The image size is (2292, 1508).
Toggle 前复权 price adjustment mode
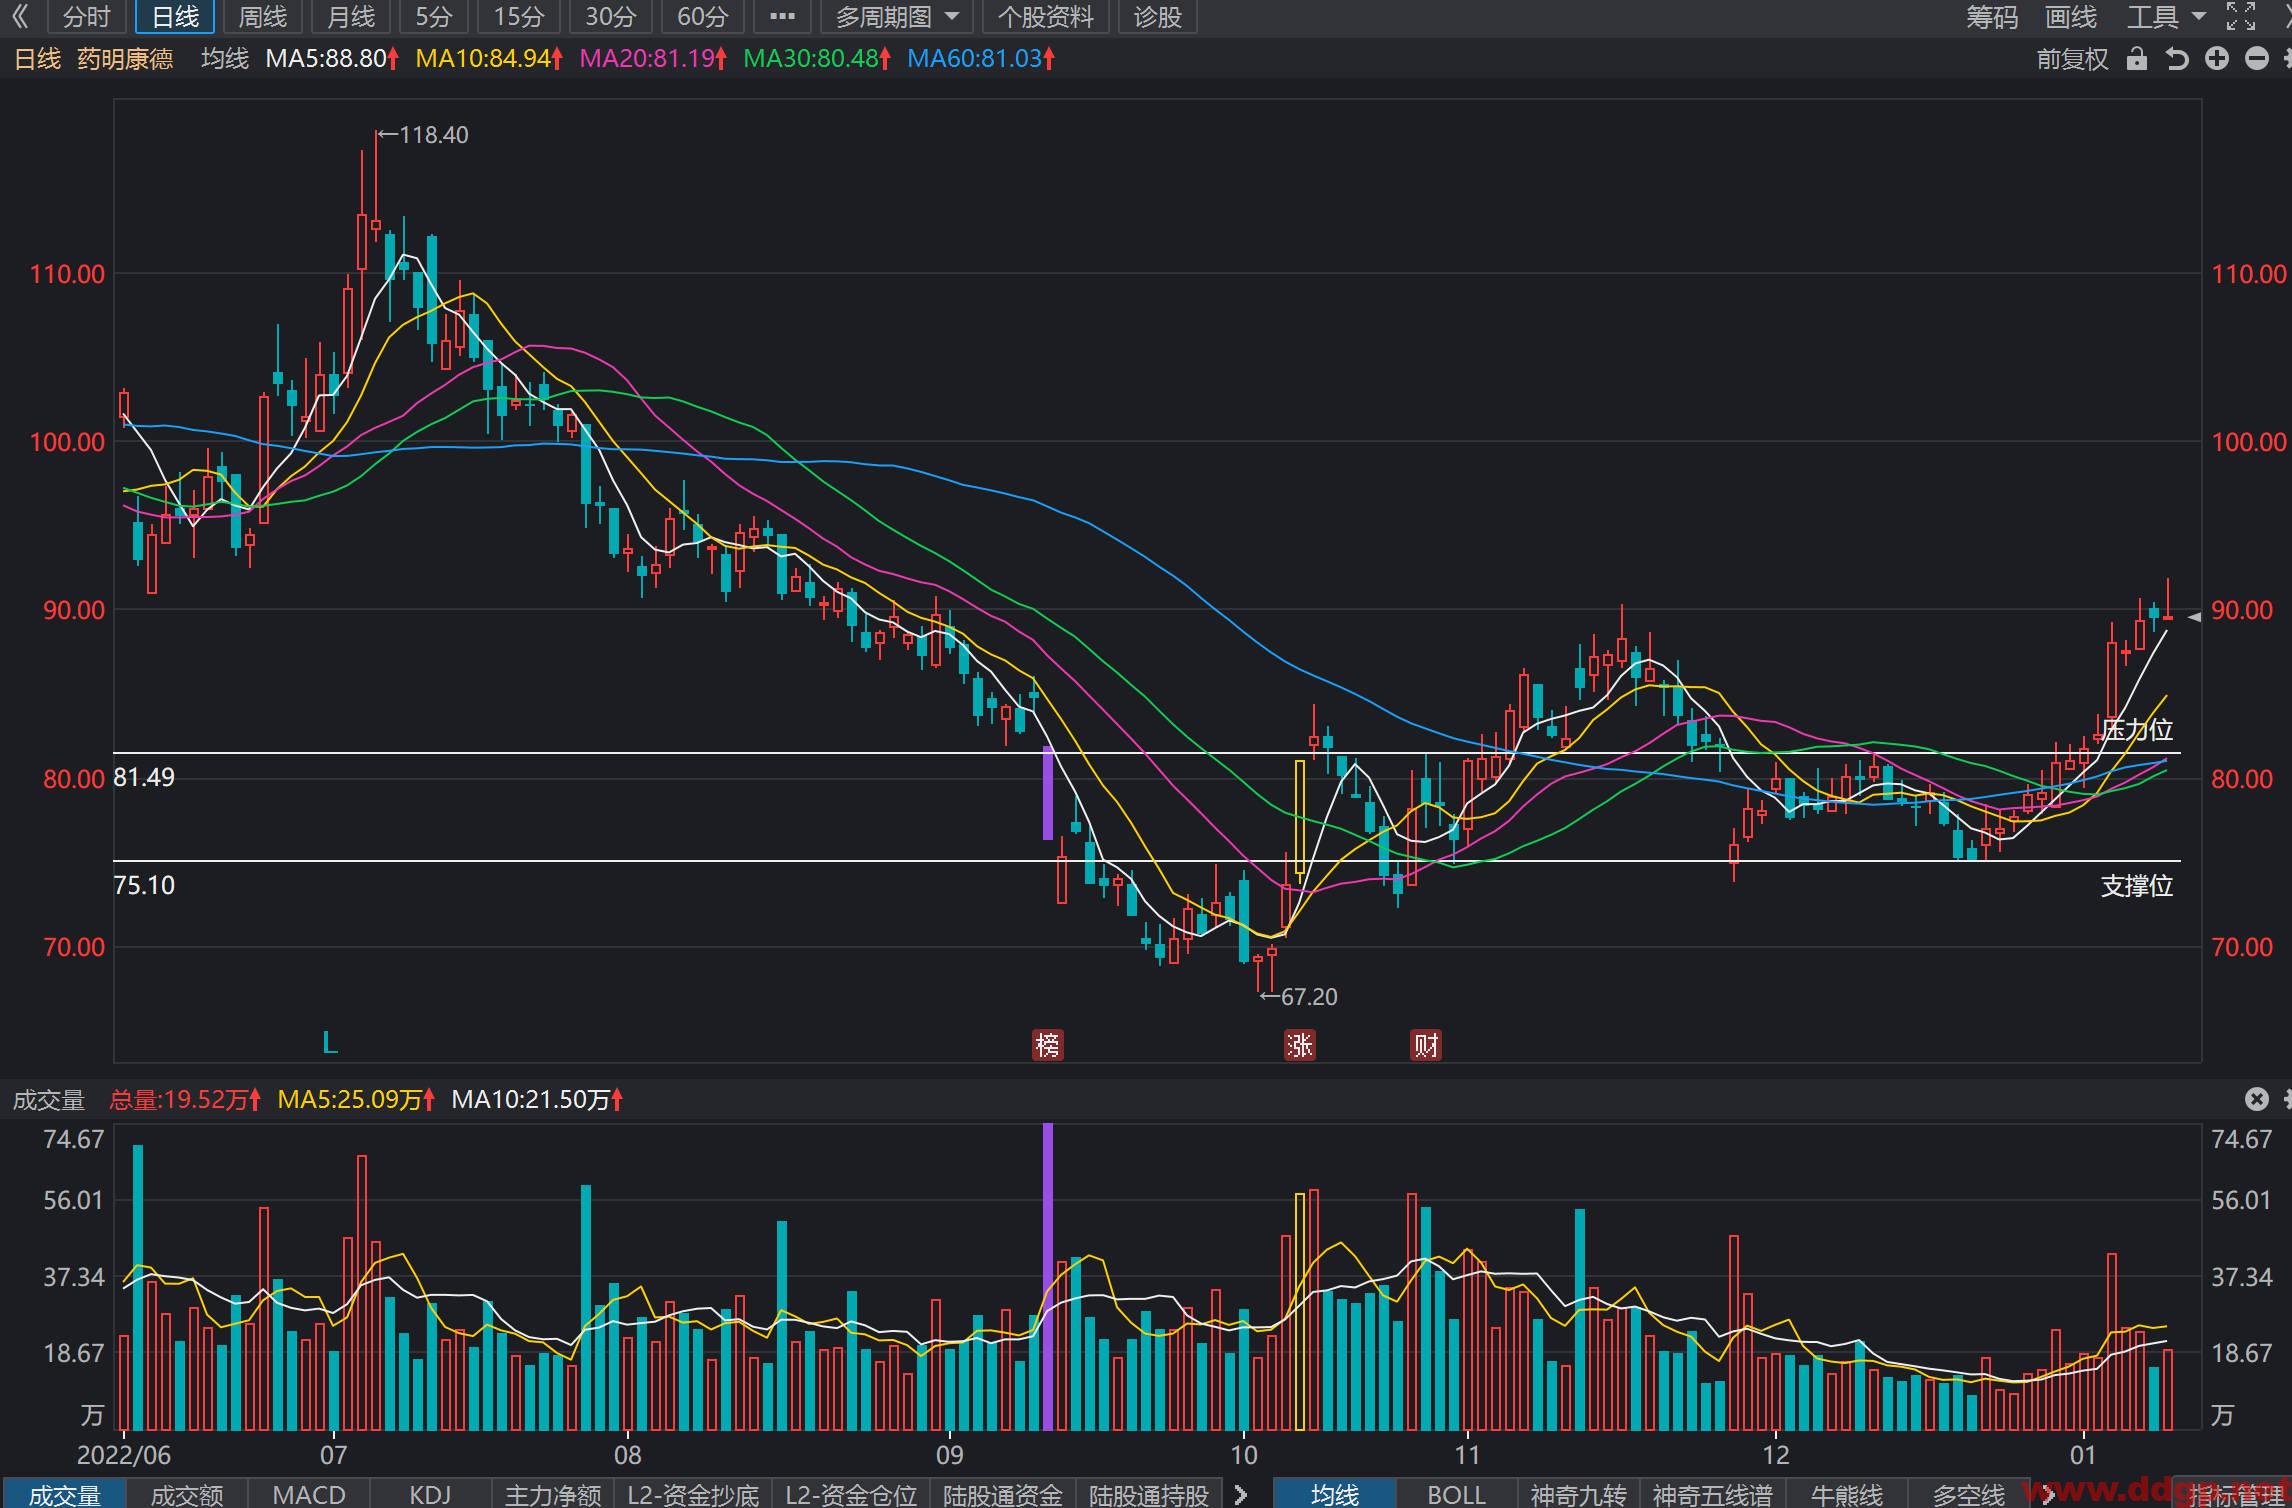[2072, 59]
